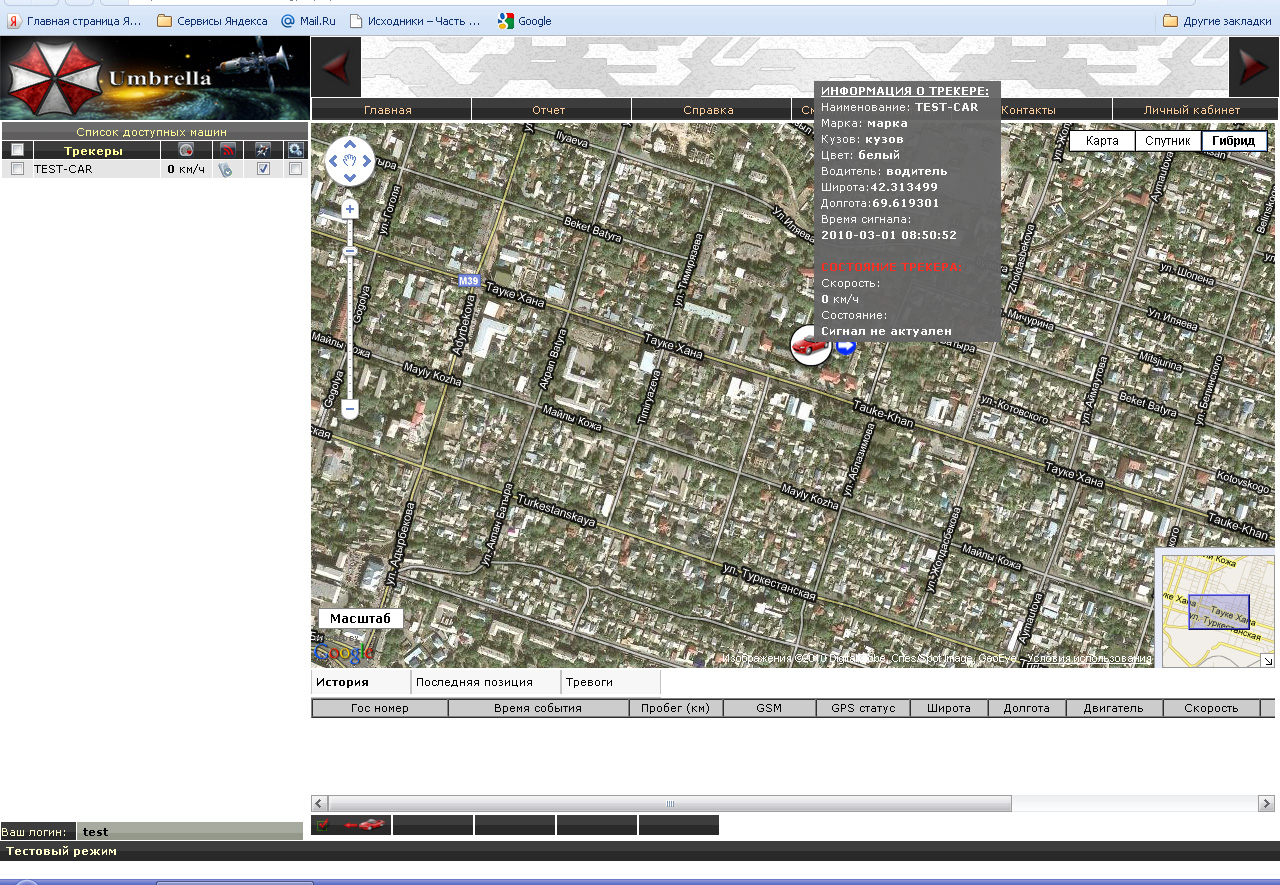This screenshot has width=1280, height=885.
Task: Click the map zoom in plus button
Action: (x=350, y=209)
